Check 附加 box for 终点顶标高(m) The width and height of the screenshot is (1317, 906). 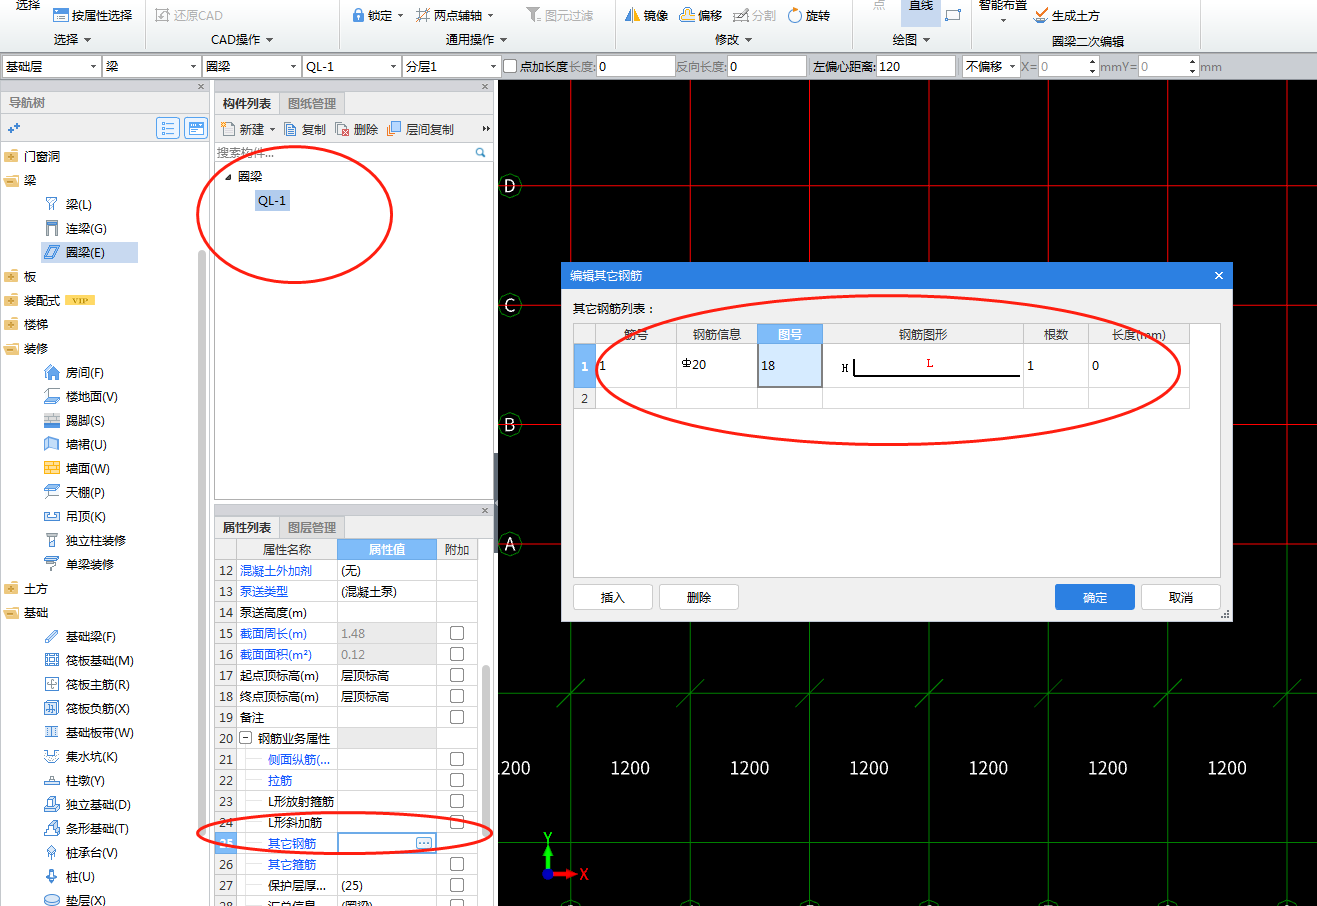click(457, 696)
